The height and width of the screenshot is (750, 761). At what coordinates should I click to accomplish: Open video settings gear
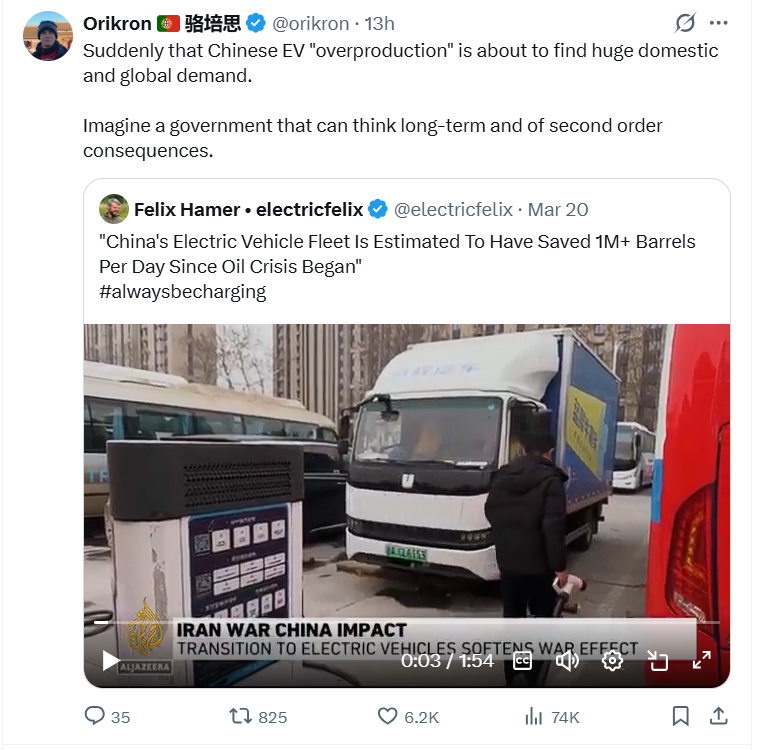tap(612, 660)
